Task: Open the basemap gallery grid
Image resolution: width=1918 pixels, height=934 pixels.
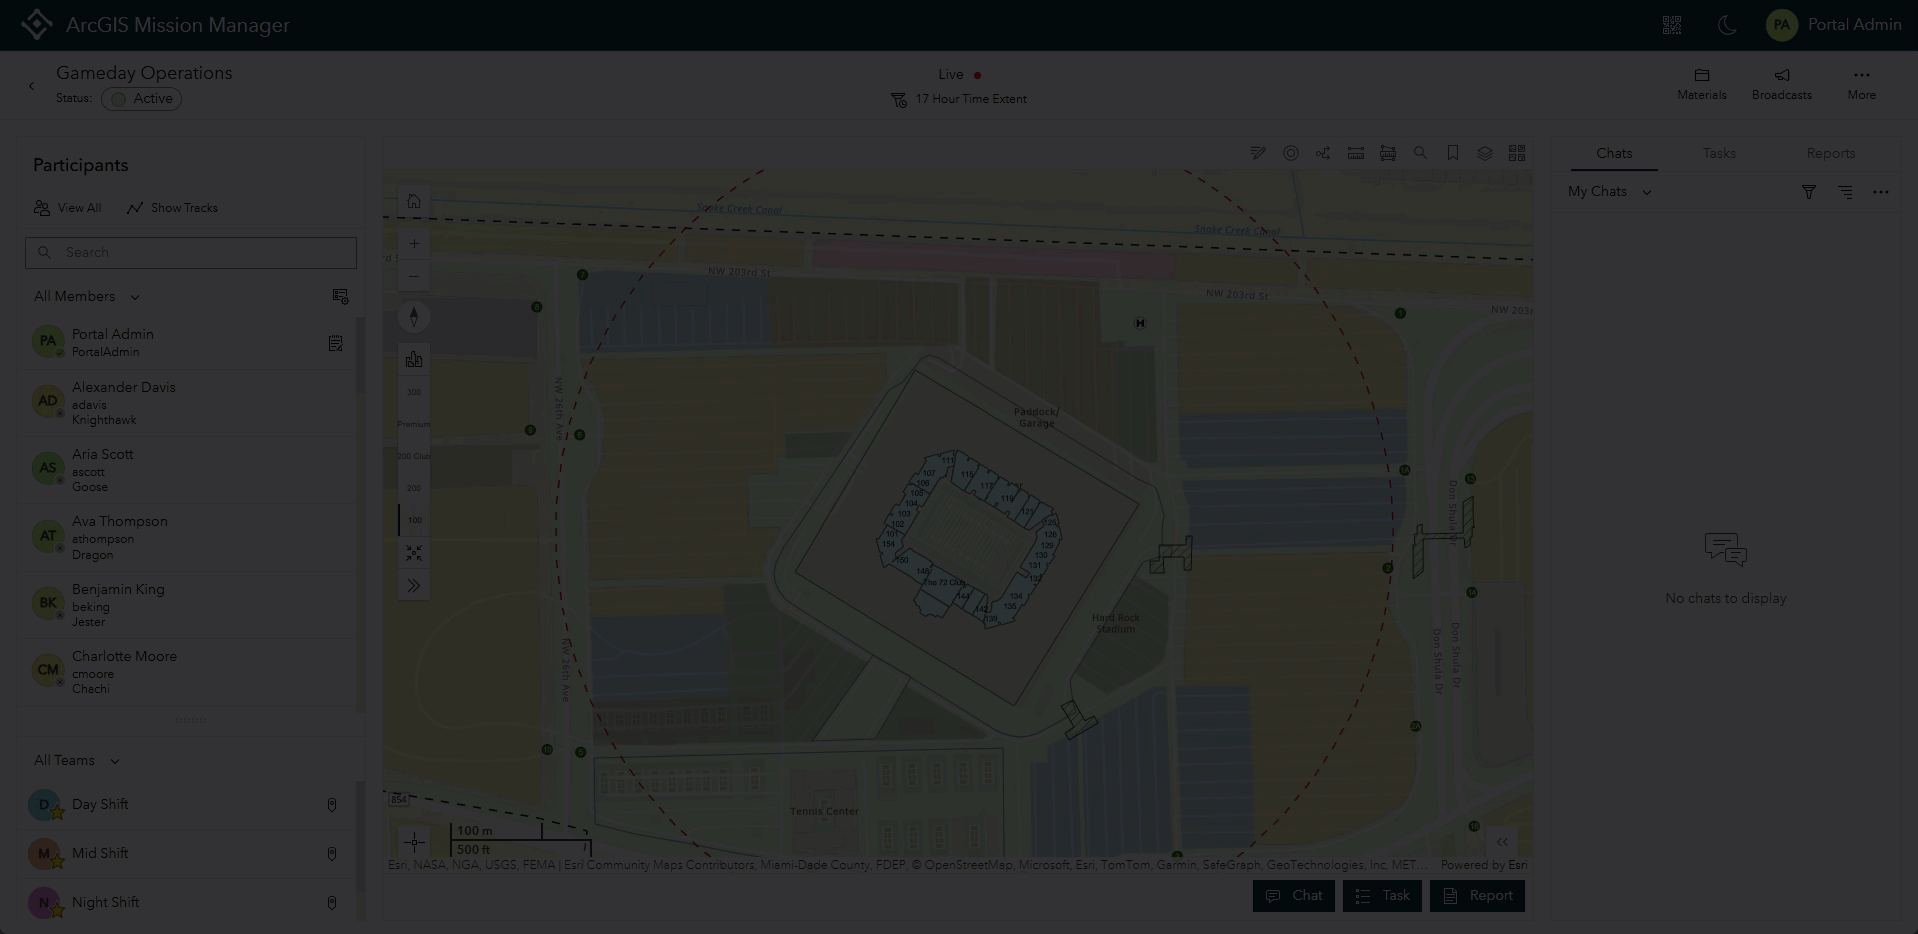Action: [1517, 153]
